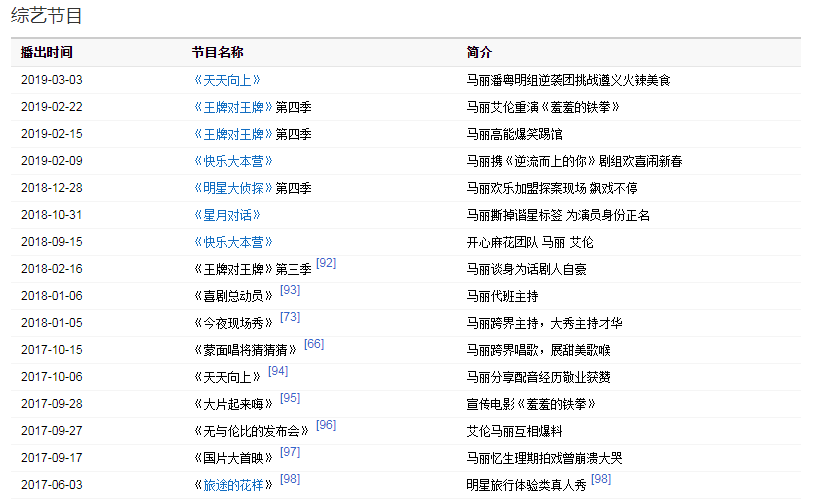The height and width of the screenshot is (501, 815).
Task: Click 《天天向上》 name in 2017-10-06 row
Action: pos(227,377)
